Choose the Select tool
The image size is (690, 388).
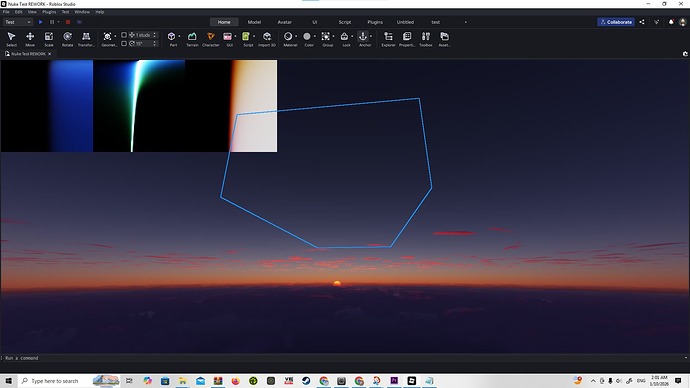point(11,39)
